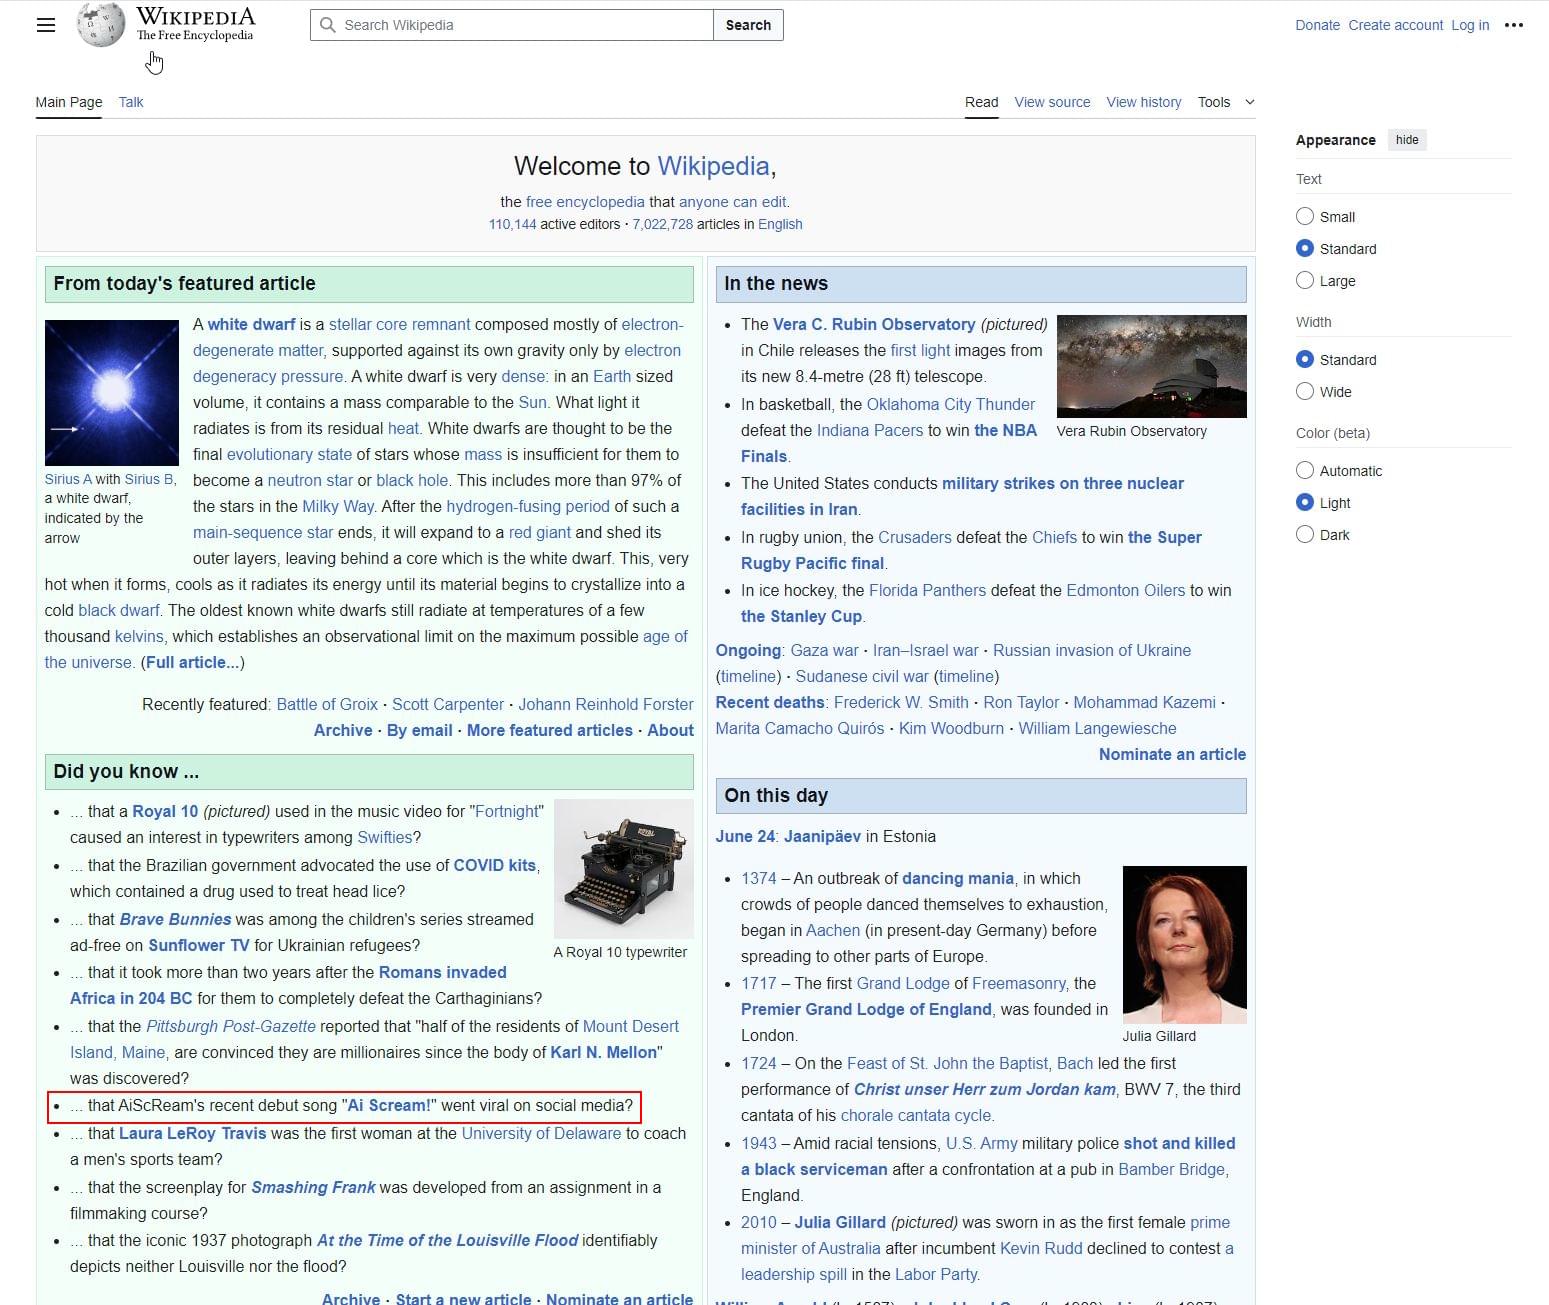Click the 'Wikipedia' welcome heading link
The image size is (1549, 1305).
(713, 166)
